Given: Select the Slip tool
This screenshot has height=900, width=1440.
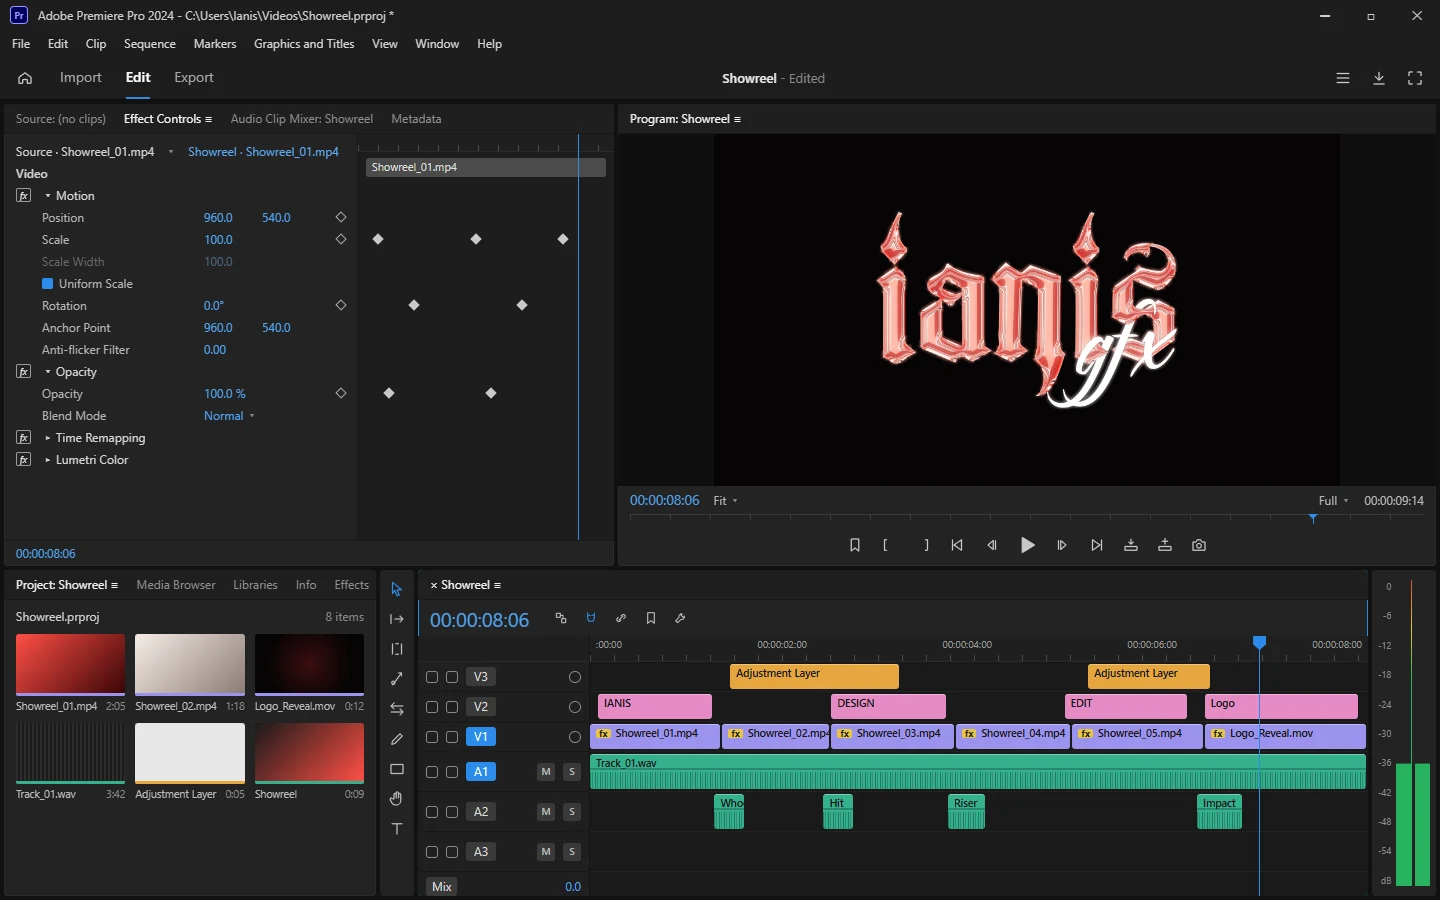Looking at the screenshot, I should [397, 709].
